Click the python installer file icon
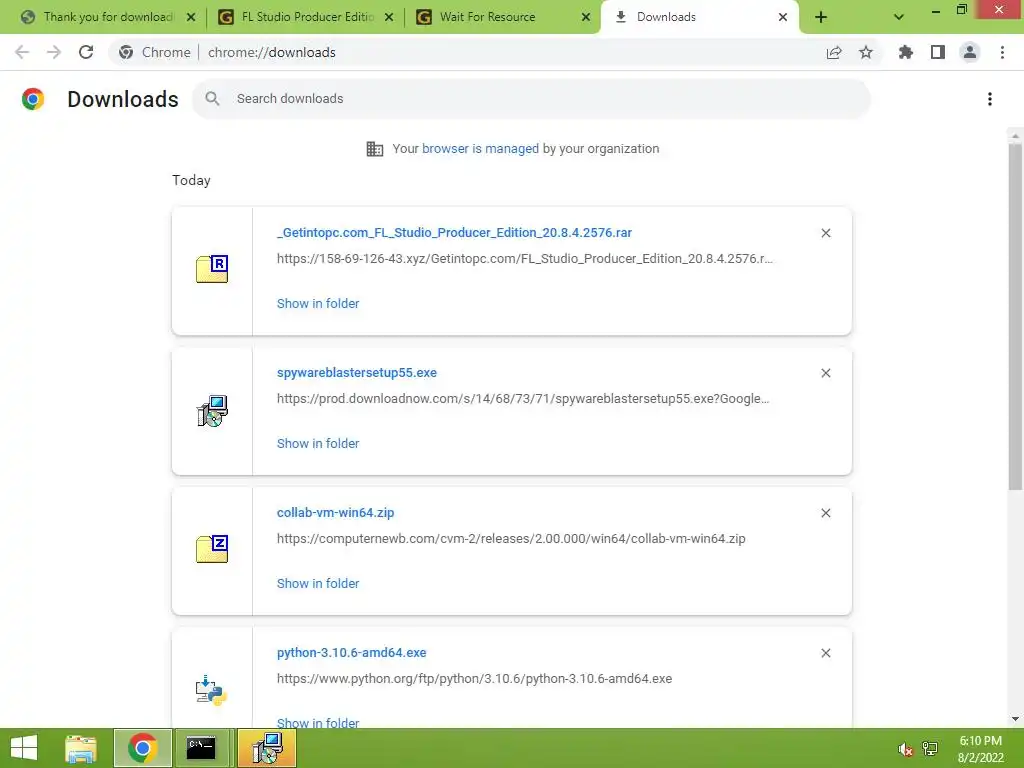 [x=211, y=690]
